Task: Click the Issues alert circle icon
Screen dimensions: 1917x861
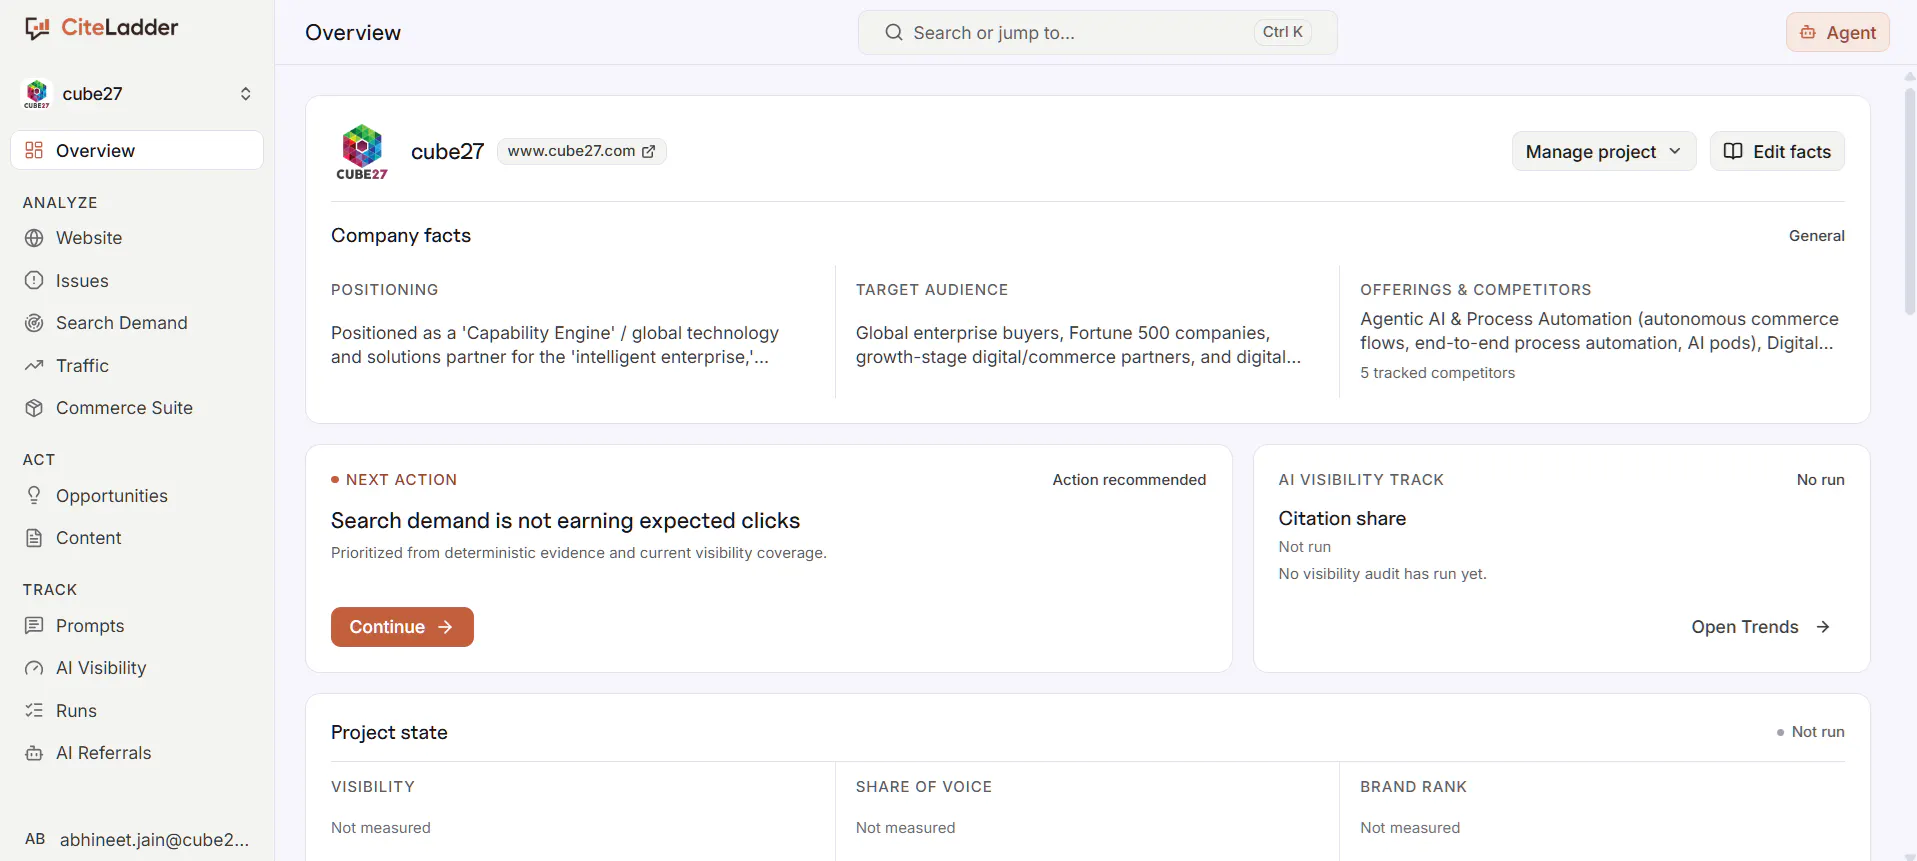Action: (34, 281)
